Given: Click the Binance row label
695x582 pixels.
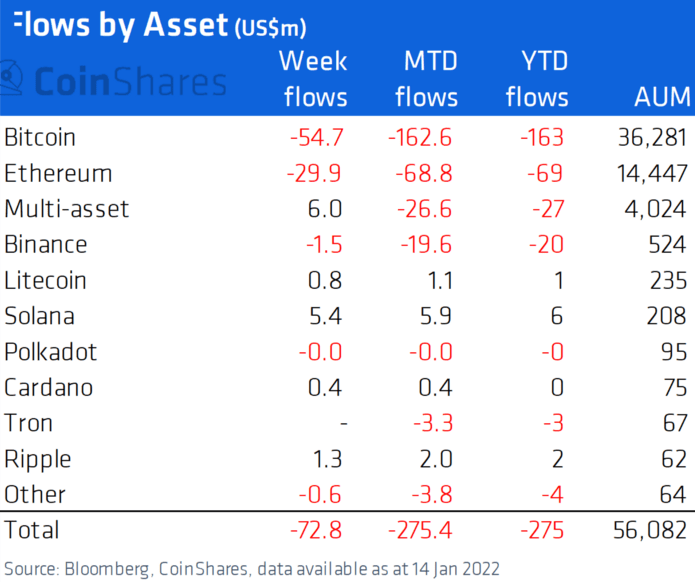Looking at the screenshot, I should 46,245.
